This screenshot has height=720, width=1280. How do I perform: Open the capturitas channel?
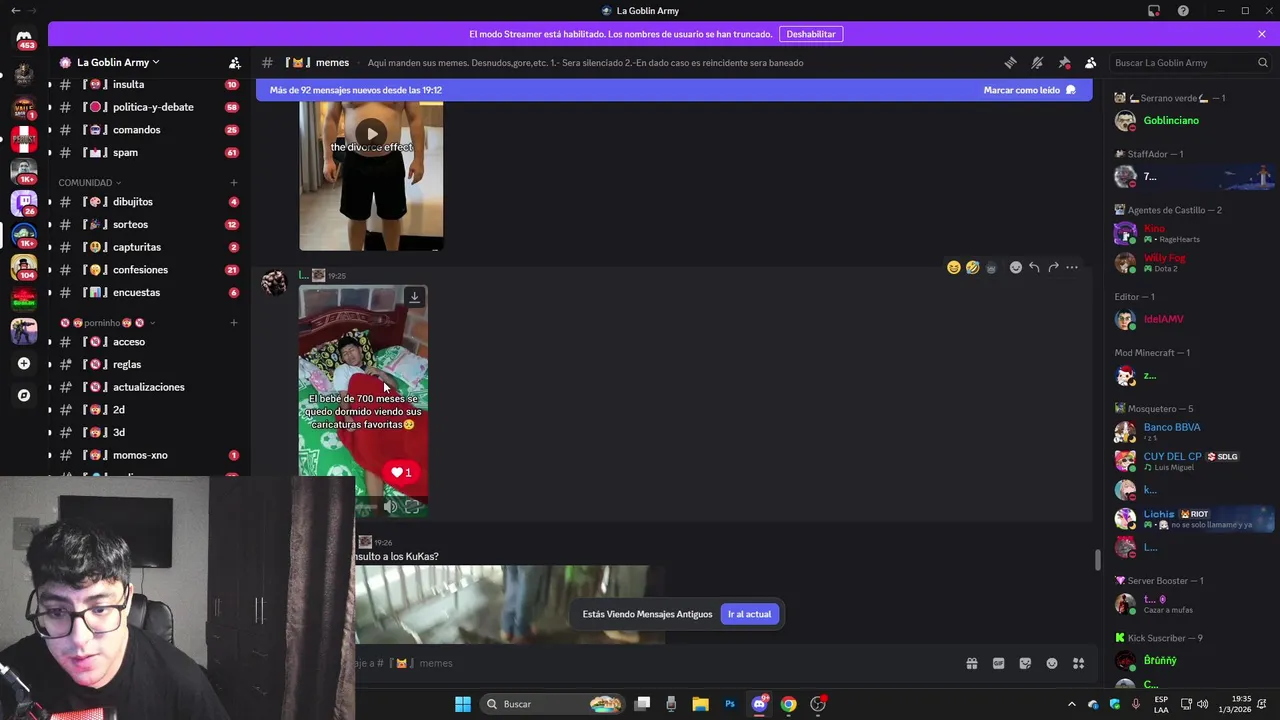[x=148, y=247]
